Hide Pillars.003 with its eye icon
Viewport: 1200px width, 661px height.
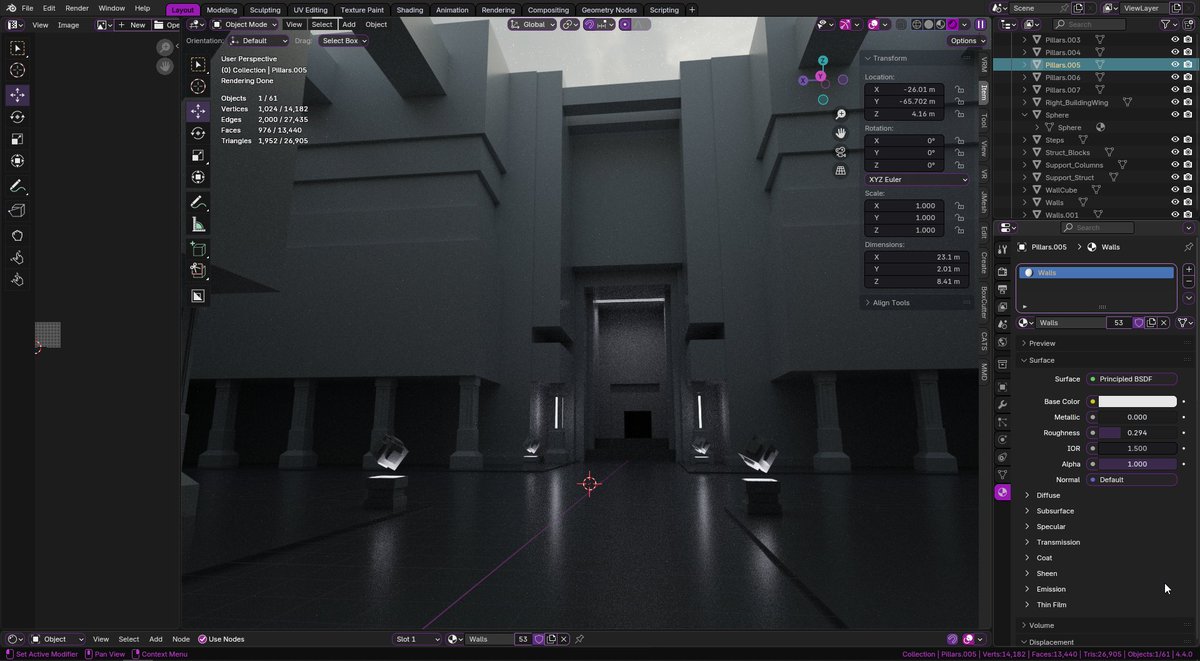click(1175, 40)
